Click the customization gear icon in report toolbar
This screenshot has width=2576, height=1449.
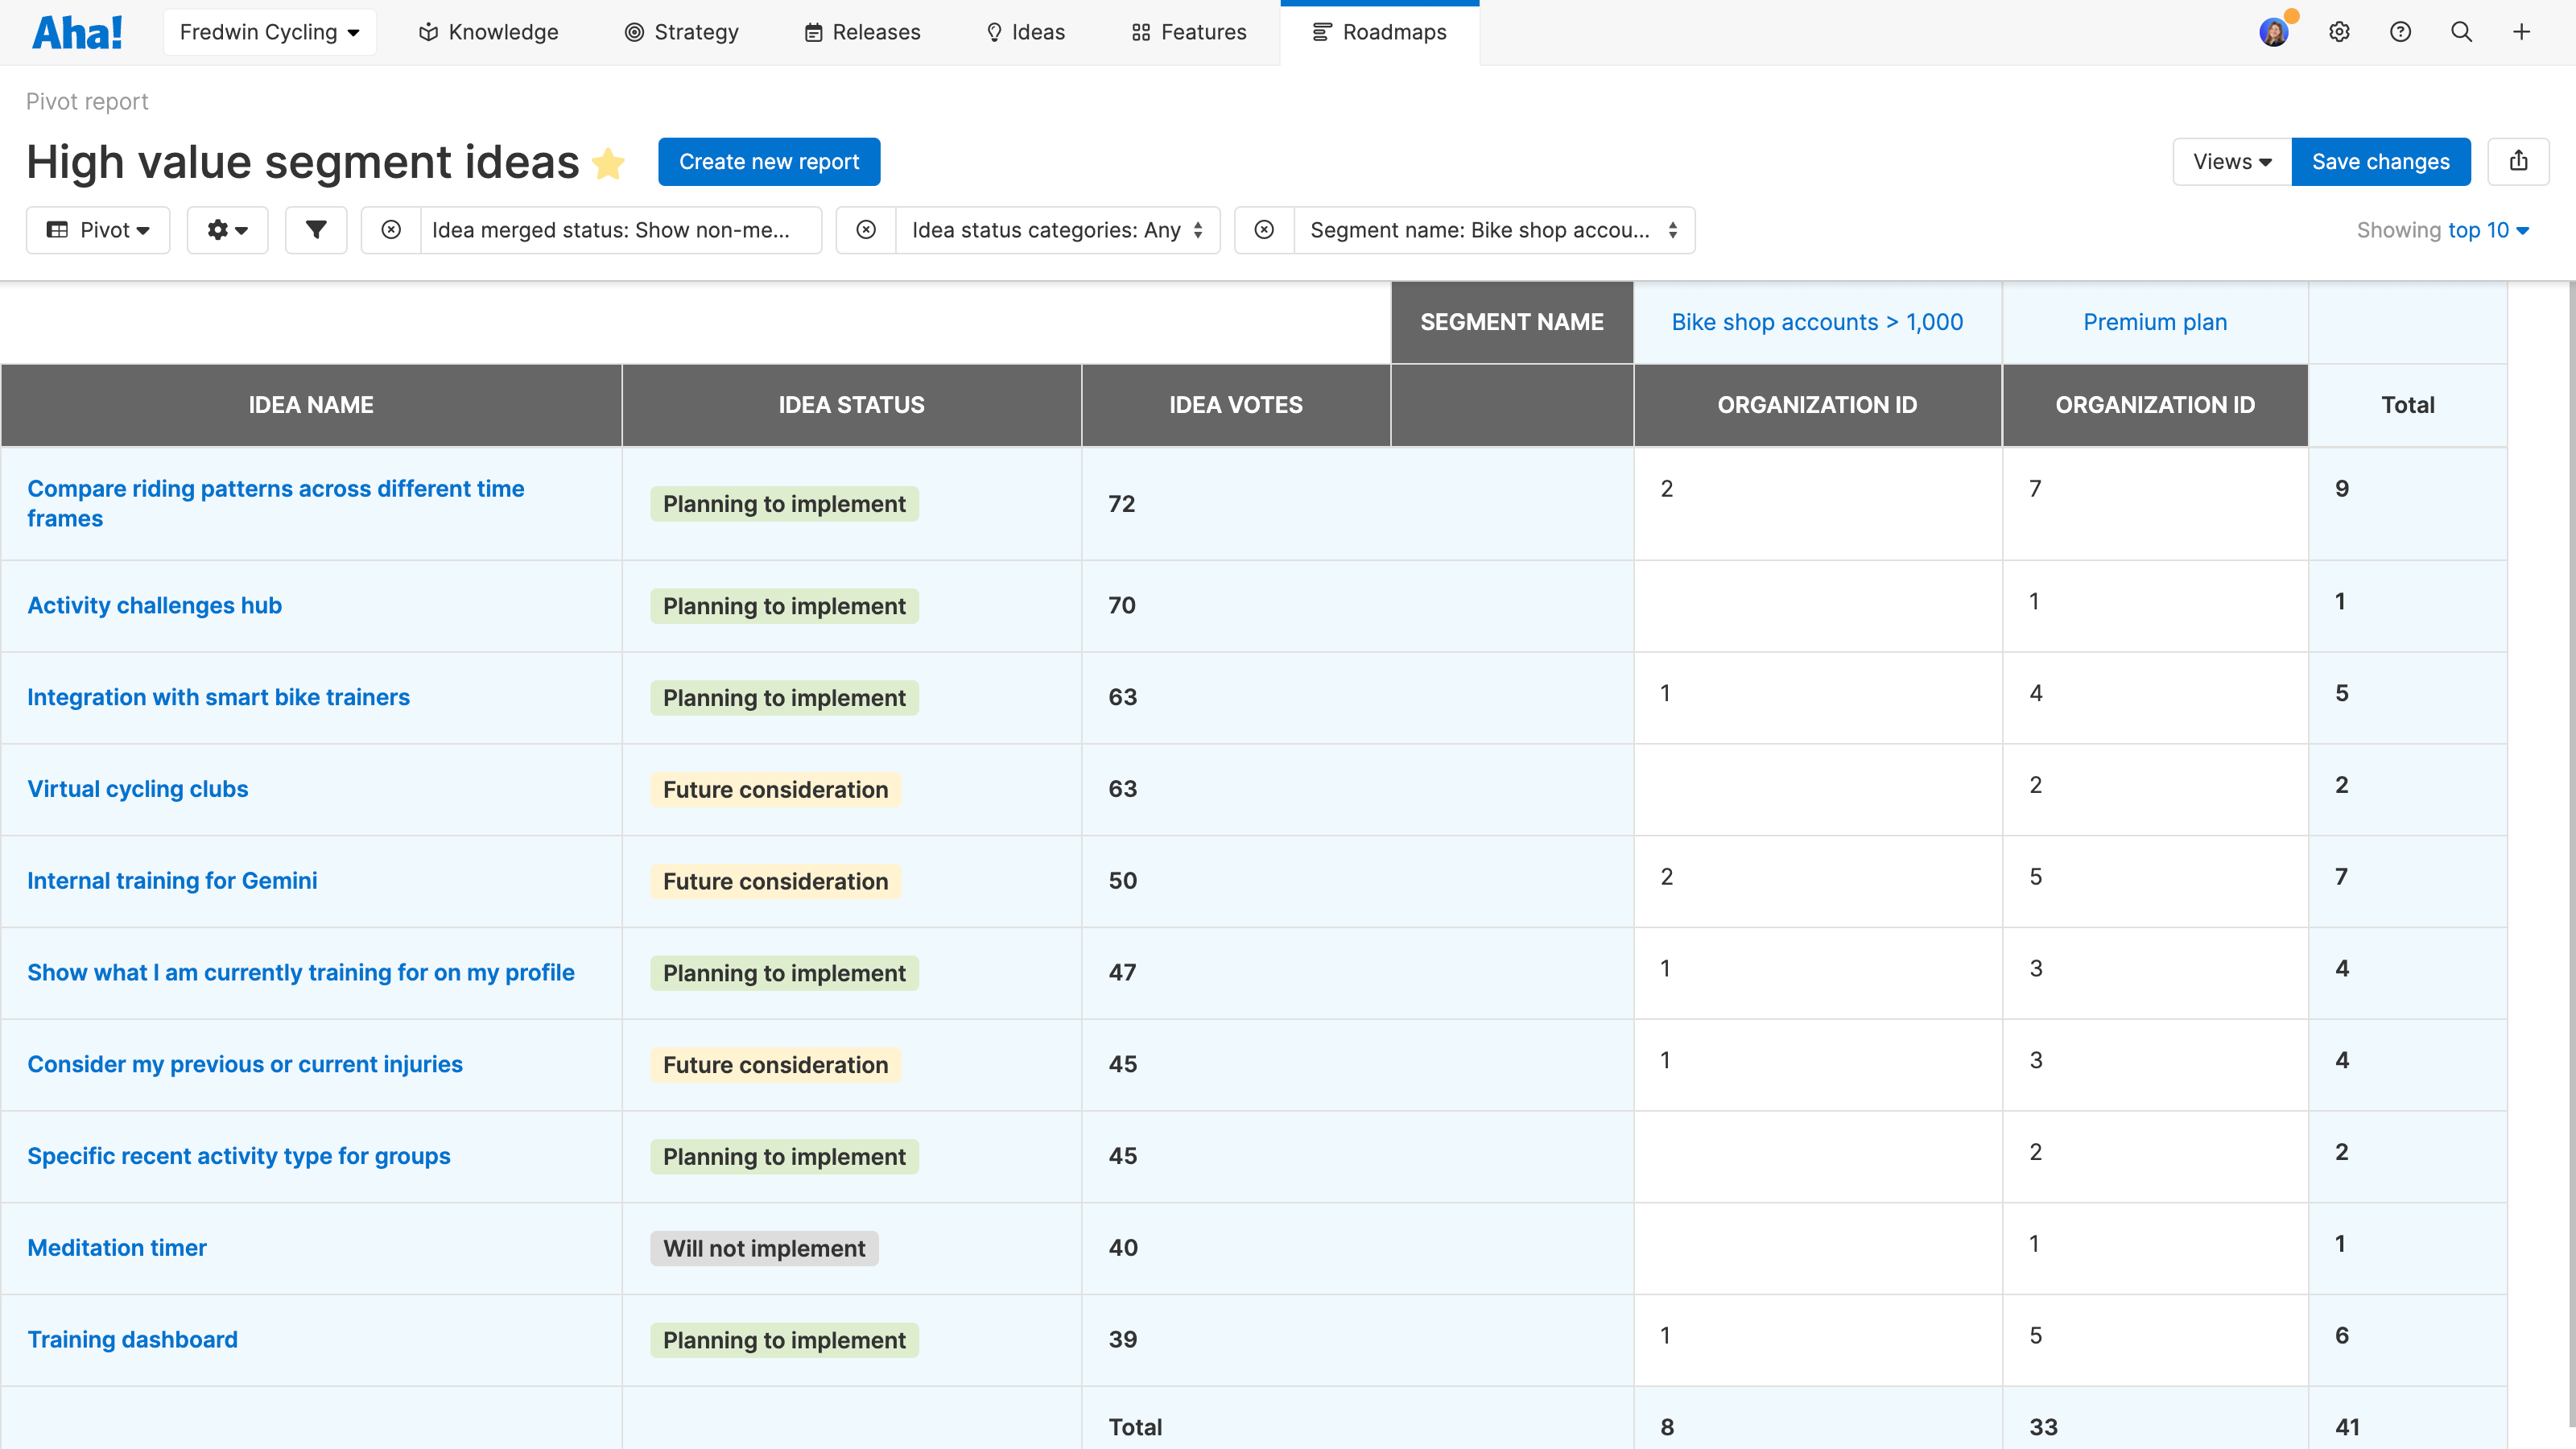227,230
